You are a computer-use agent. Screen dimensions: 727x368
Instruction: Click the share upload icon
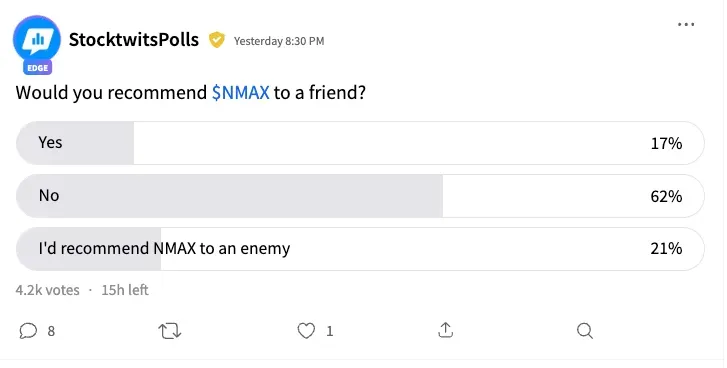[445, 330]
